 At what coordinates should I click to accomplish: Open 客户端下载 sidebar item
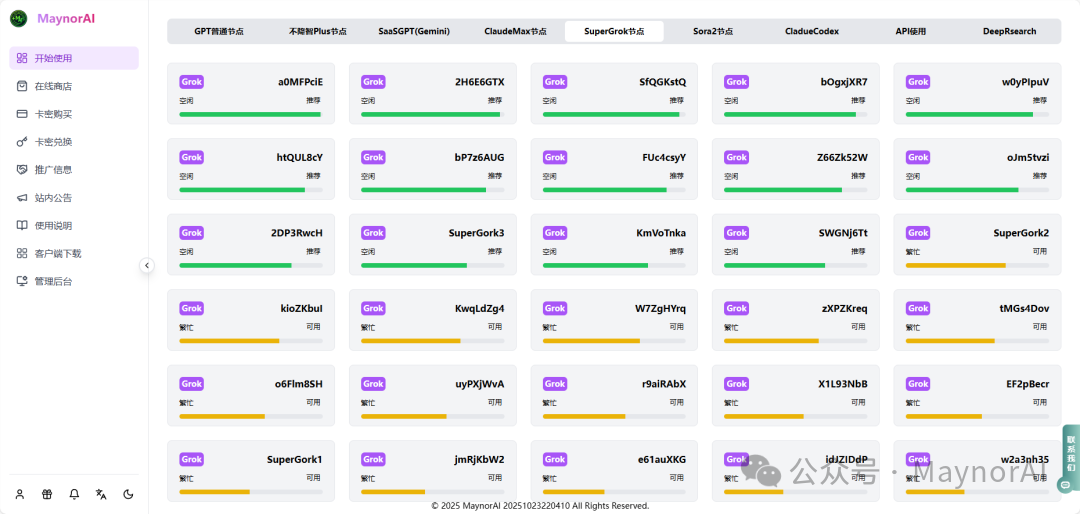74,254
